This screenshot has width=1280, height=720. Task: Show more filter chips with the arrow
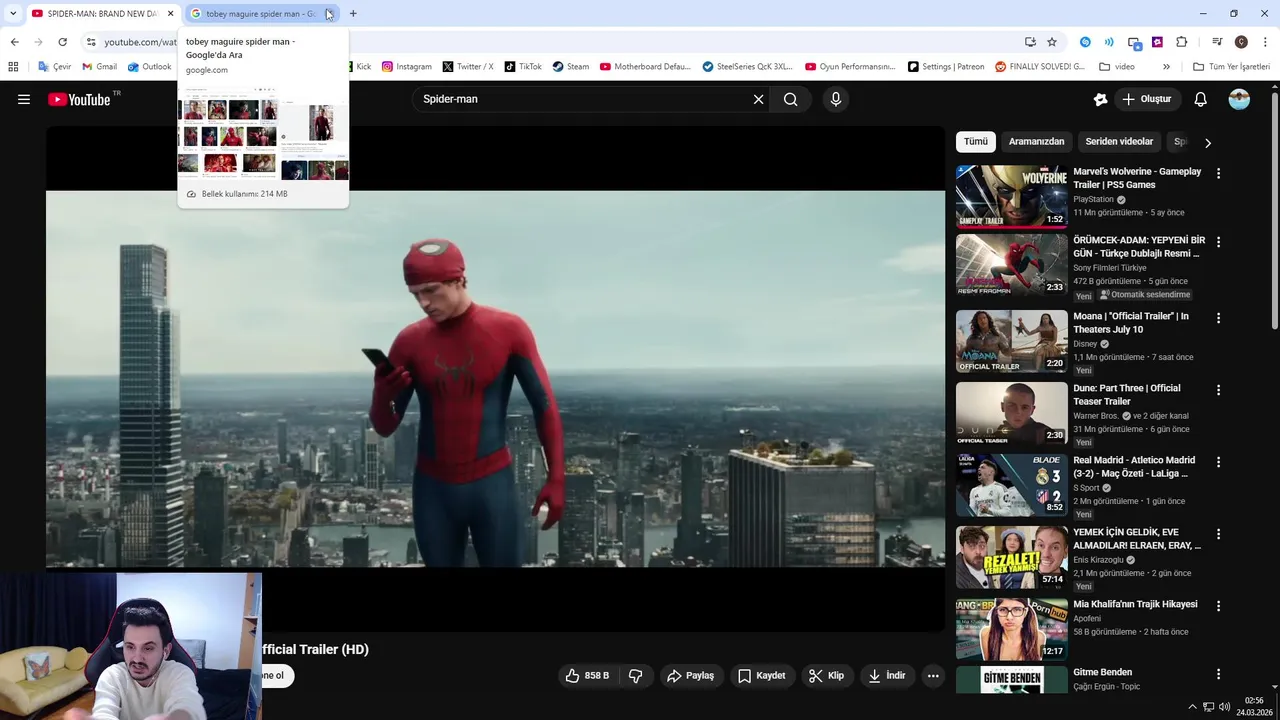(x=1207, y=143)
